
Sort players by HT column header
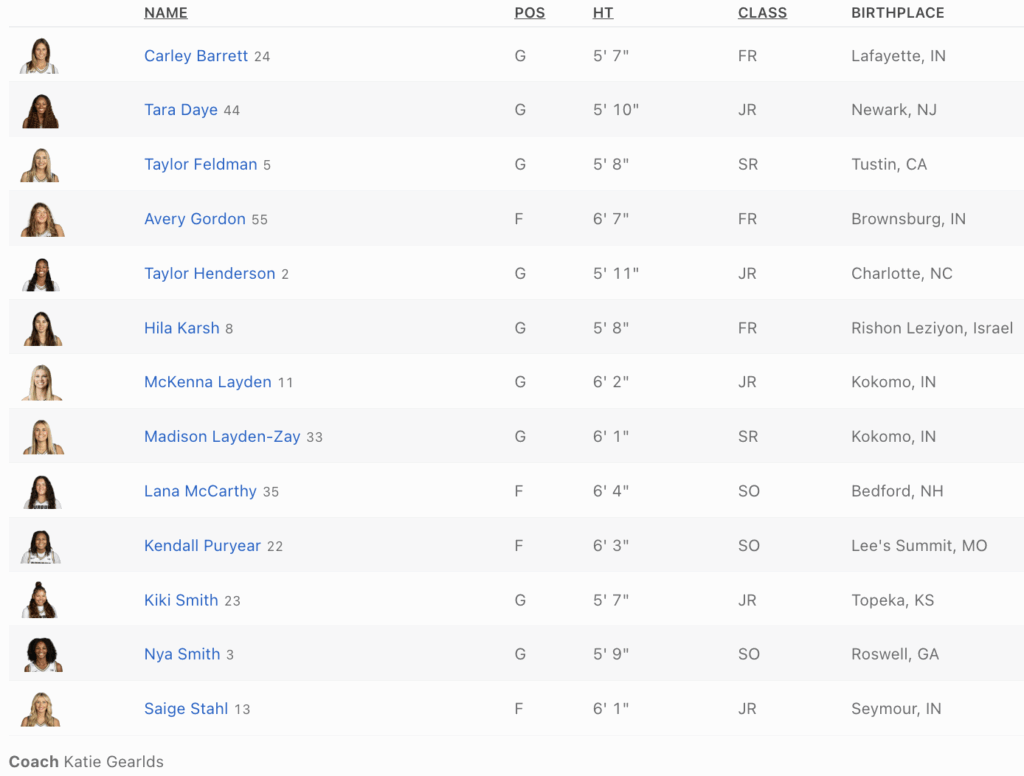coord(603,13)
